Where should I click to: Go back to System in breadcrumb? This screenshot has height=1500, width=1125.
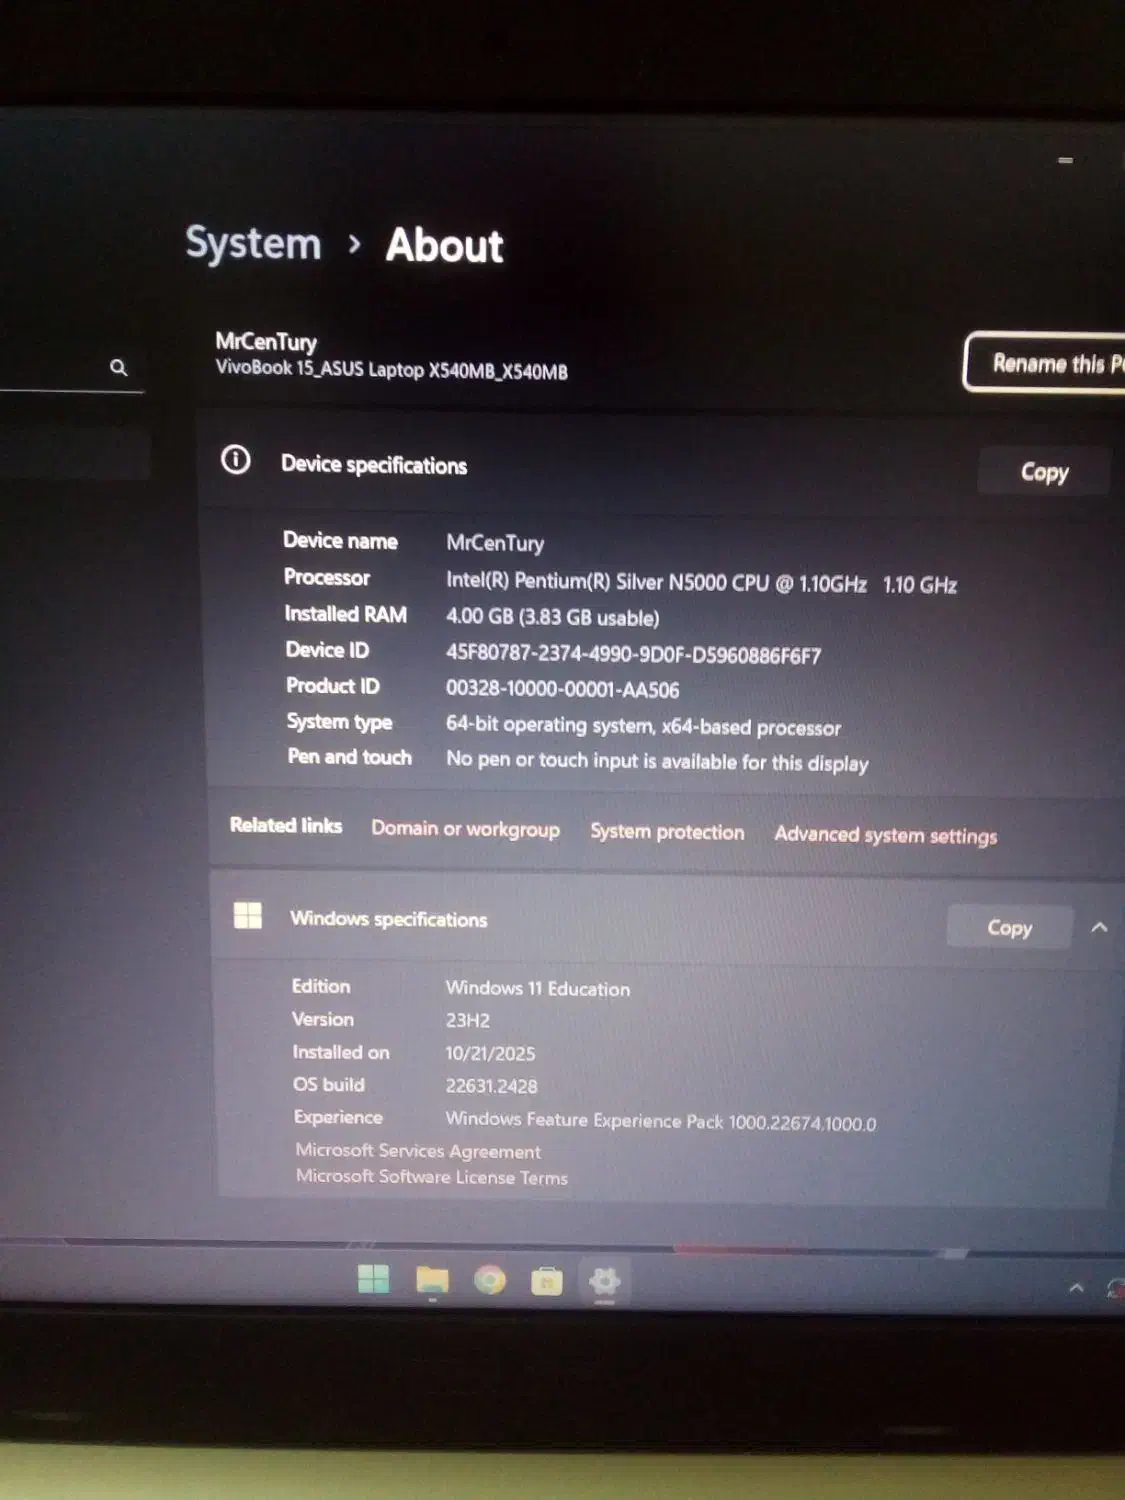[x=253, y=244]
